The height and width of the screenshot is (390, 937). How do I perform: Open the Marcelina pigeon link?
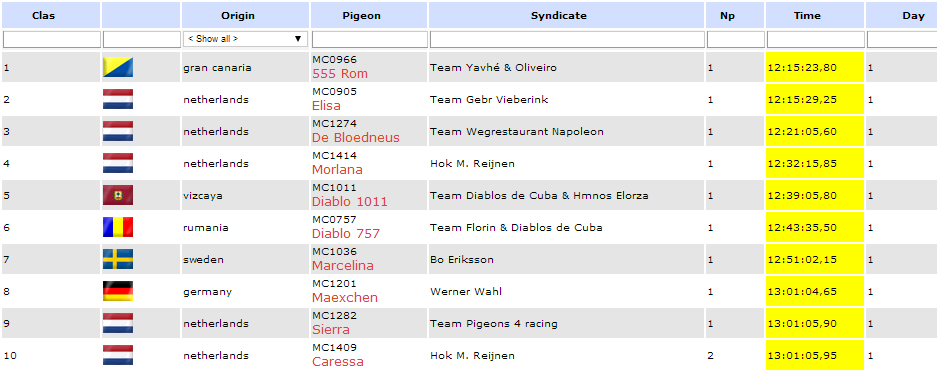342,266
